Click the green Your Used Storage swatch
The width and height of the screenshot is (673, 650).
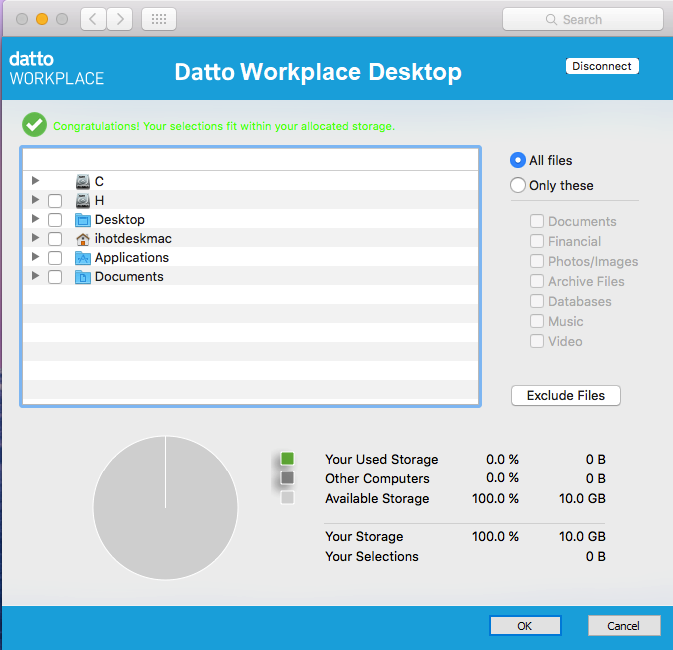pyautogui.click(x=287, y=459)
